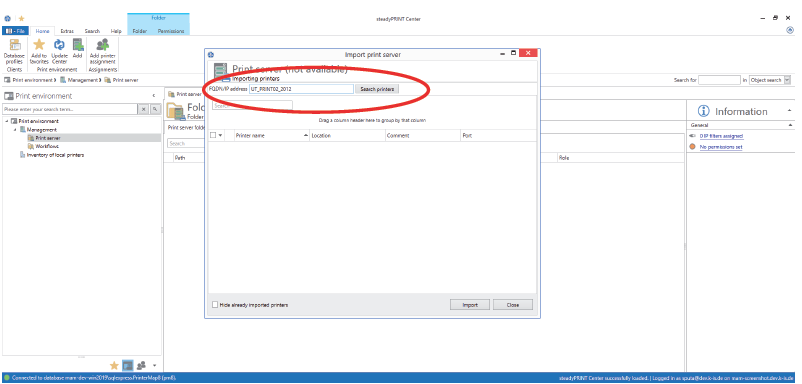Image resolution: width=802 pixels, height=384 pixels.
Task: Click the favorites star at the bottom of the tree panel
Action: (x=114, y=365)
